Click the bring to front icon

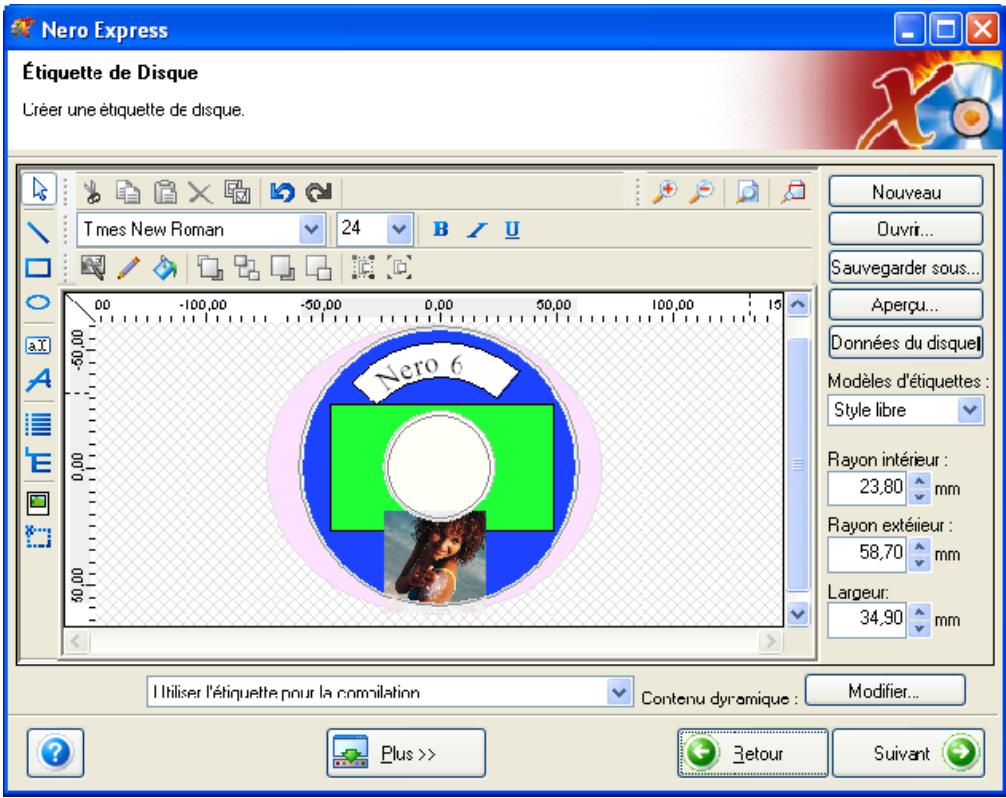210,267
